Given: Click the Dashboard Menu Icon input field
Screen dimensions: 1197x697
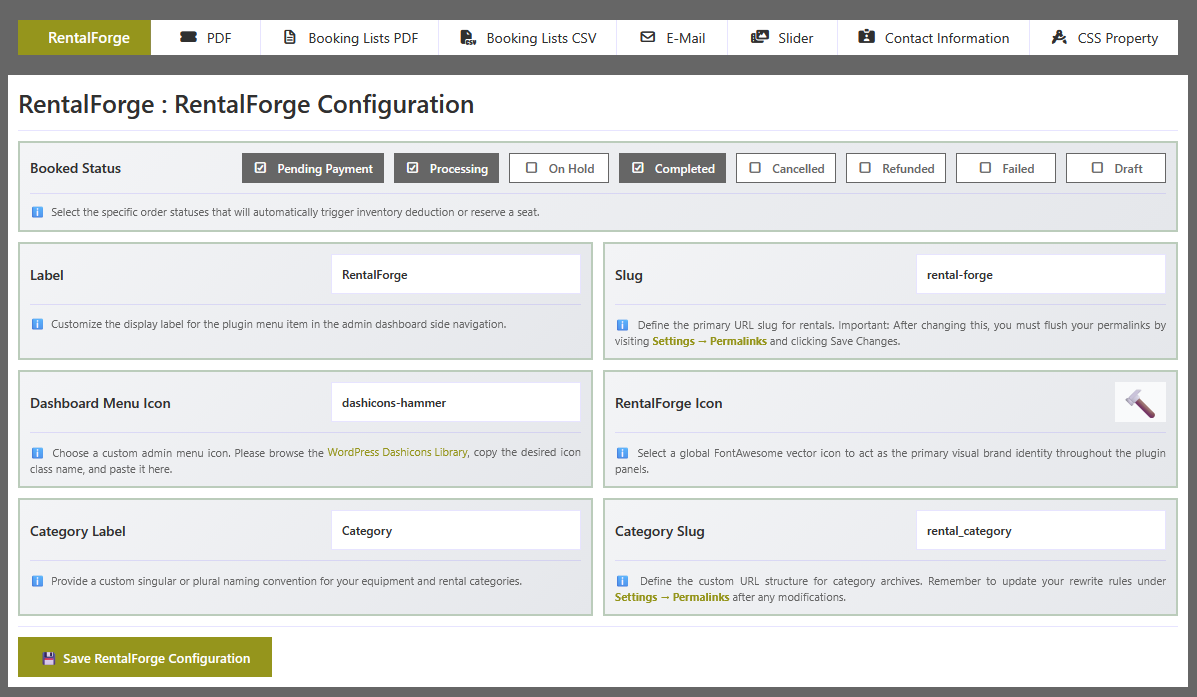Looking at the screenshot, I should pos(456,402).
